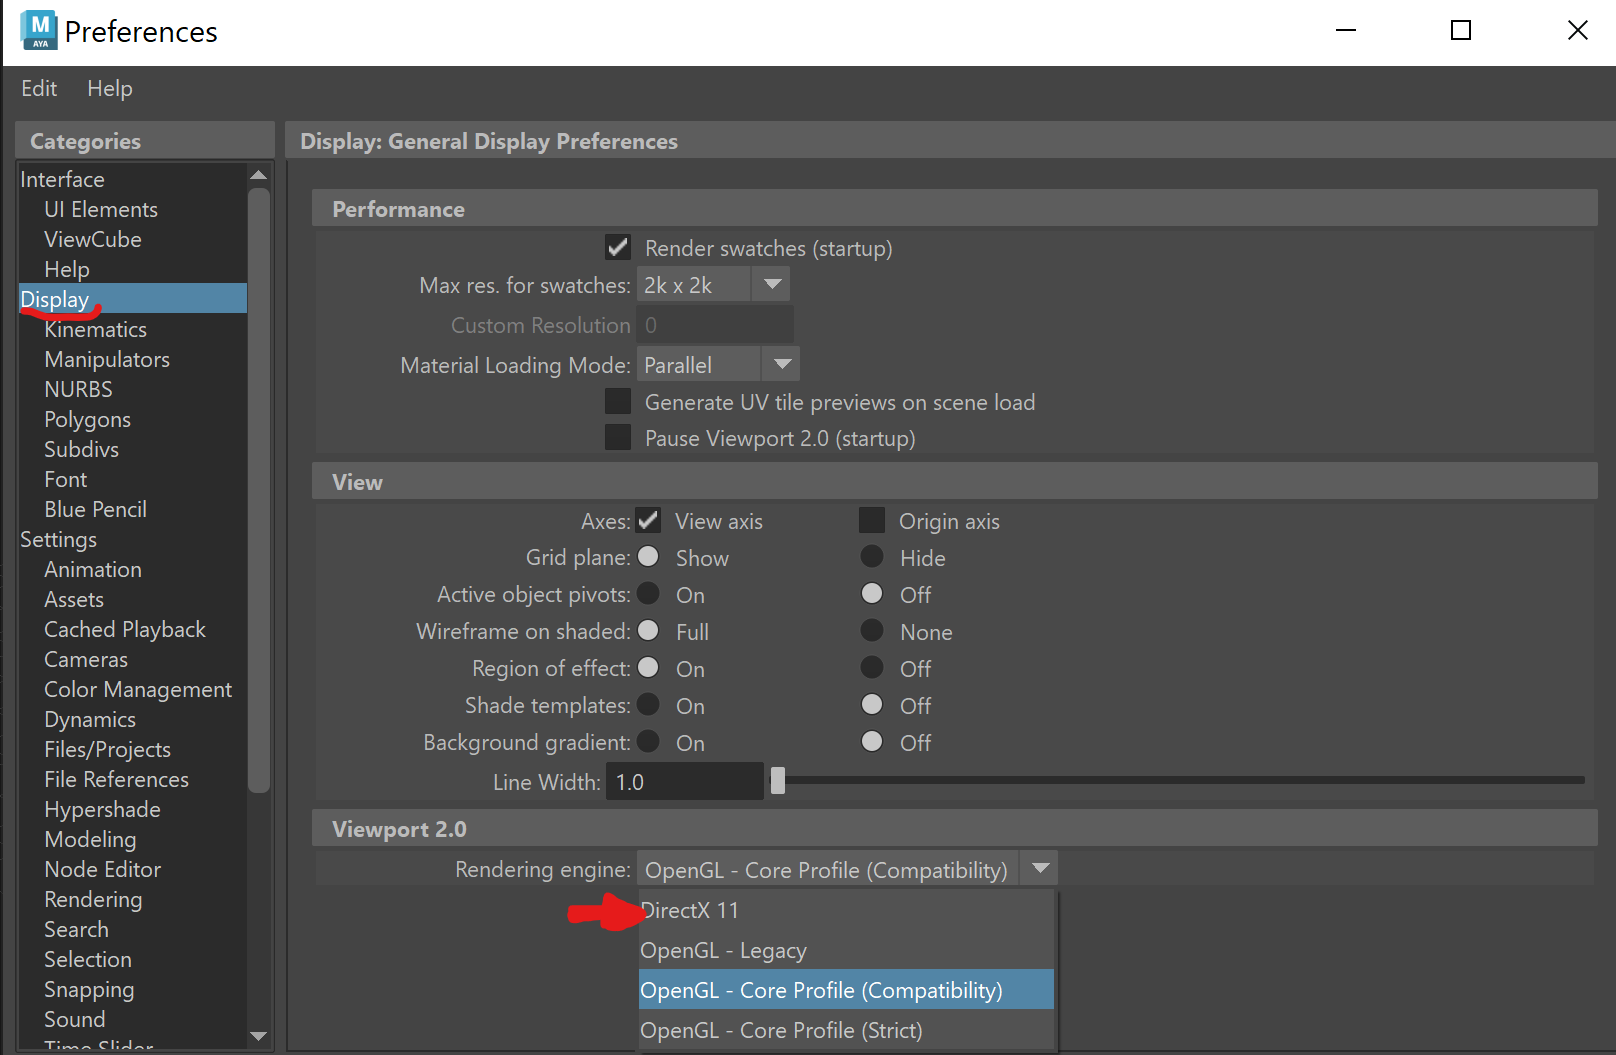Select Hide for Grid plane
1616x1055 pixels.
pyautogui.click(x=871, y=557)
